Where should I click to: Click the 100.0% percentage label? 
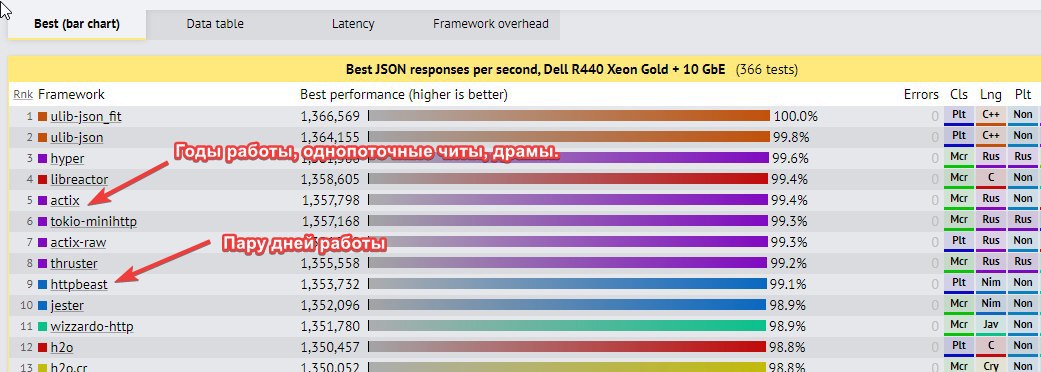point(795,116)
